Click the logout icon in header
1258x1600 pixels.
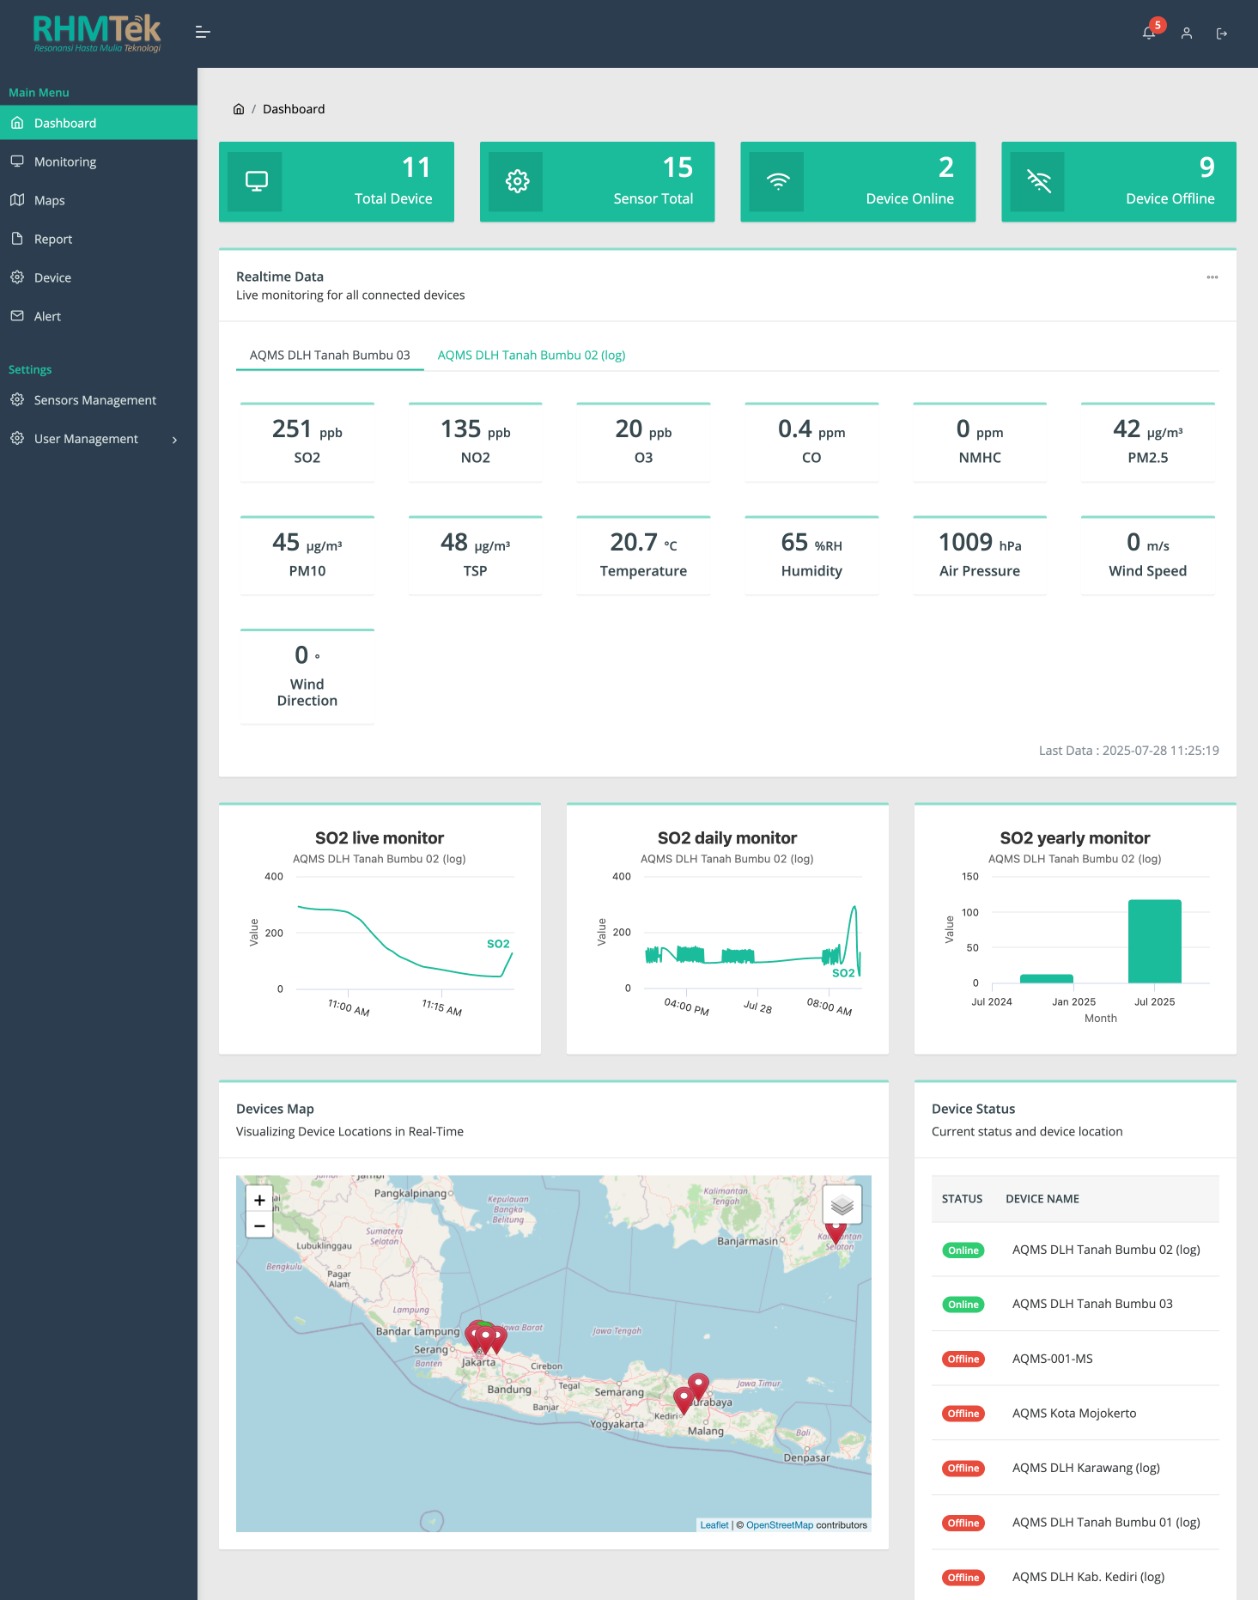[1221, 33]
